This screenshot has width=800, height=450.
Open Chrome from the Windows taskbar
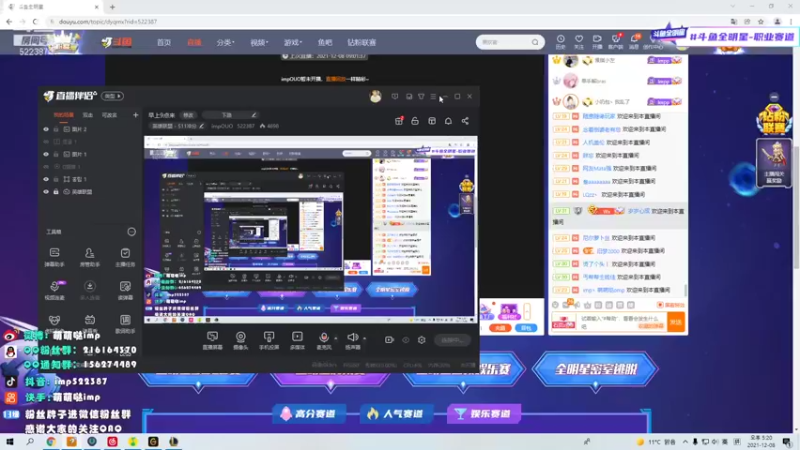(x=51, y=442)
